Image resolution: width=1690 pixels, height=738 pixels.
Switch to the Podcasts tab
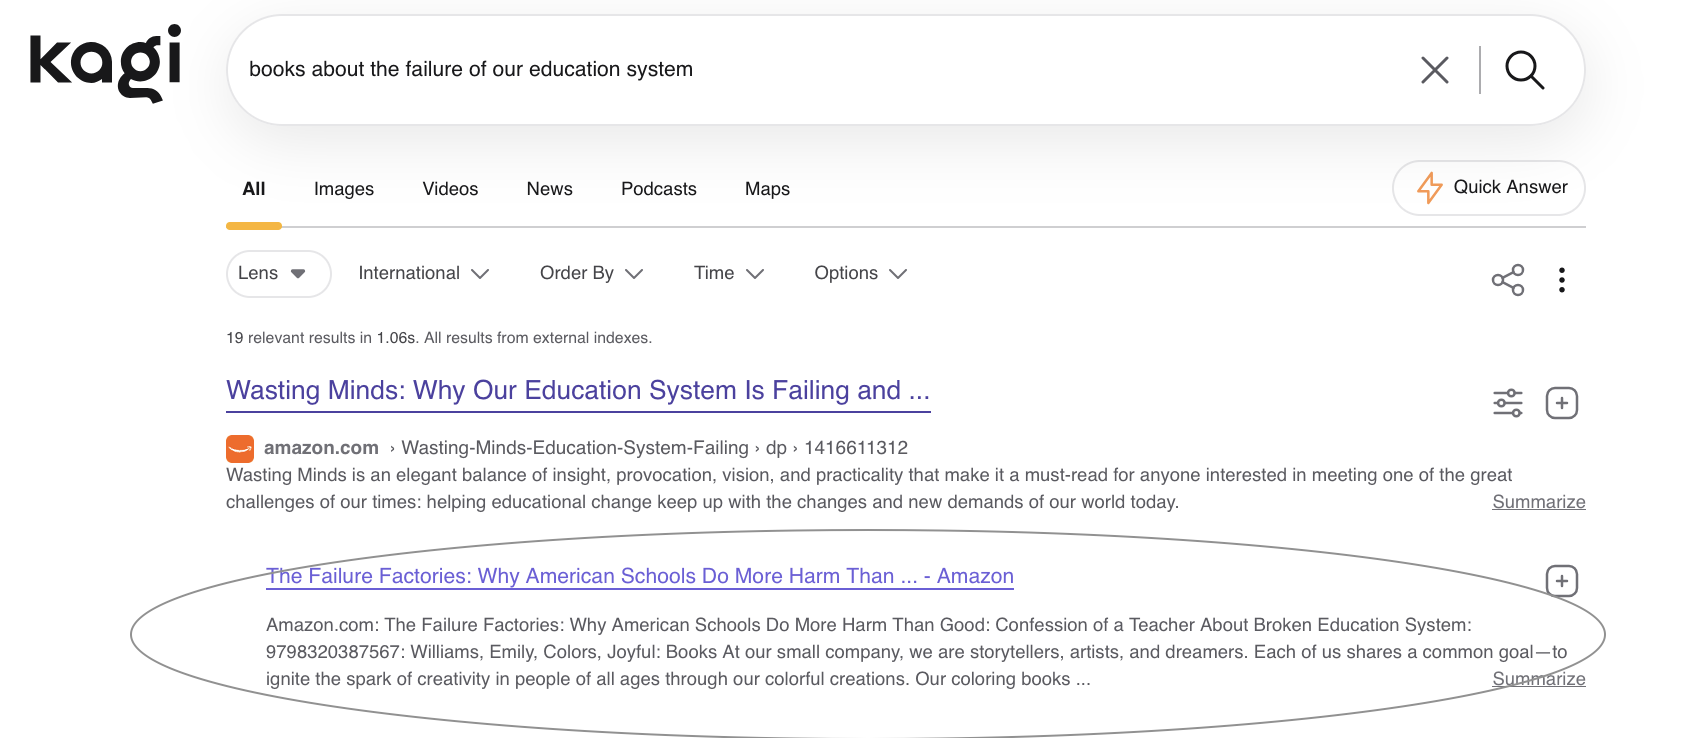pyautogui.click(x=659, y=189)
